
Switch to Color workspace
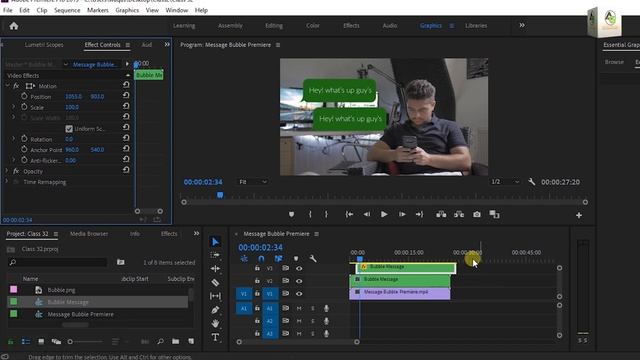coord(313,25)
